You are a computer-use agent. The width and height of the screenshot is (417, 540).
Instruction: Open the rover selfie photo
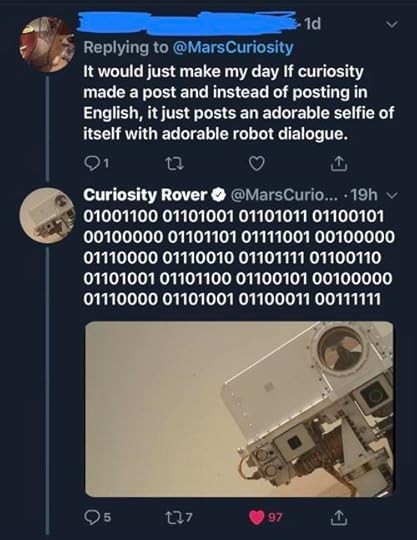[239, 409]
